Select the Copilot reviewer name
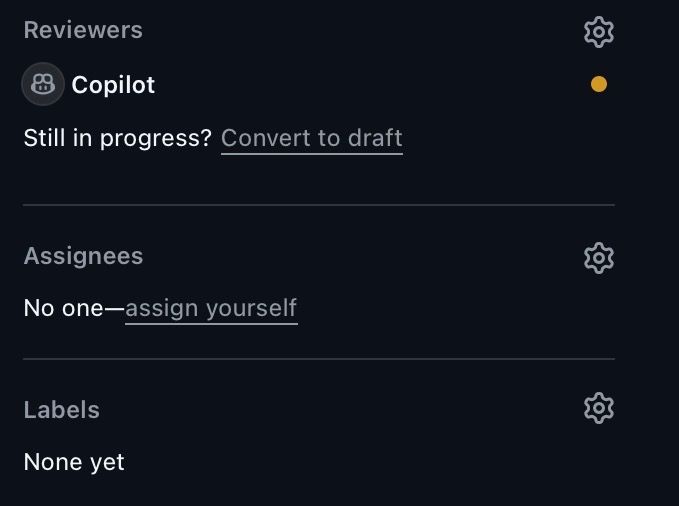This screenshot has height=506, width=679. [113, 85]
